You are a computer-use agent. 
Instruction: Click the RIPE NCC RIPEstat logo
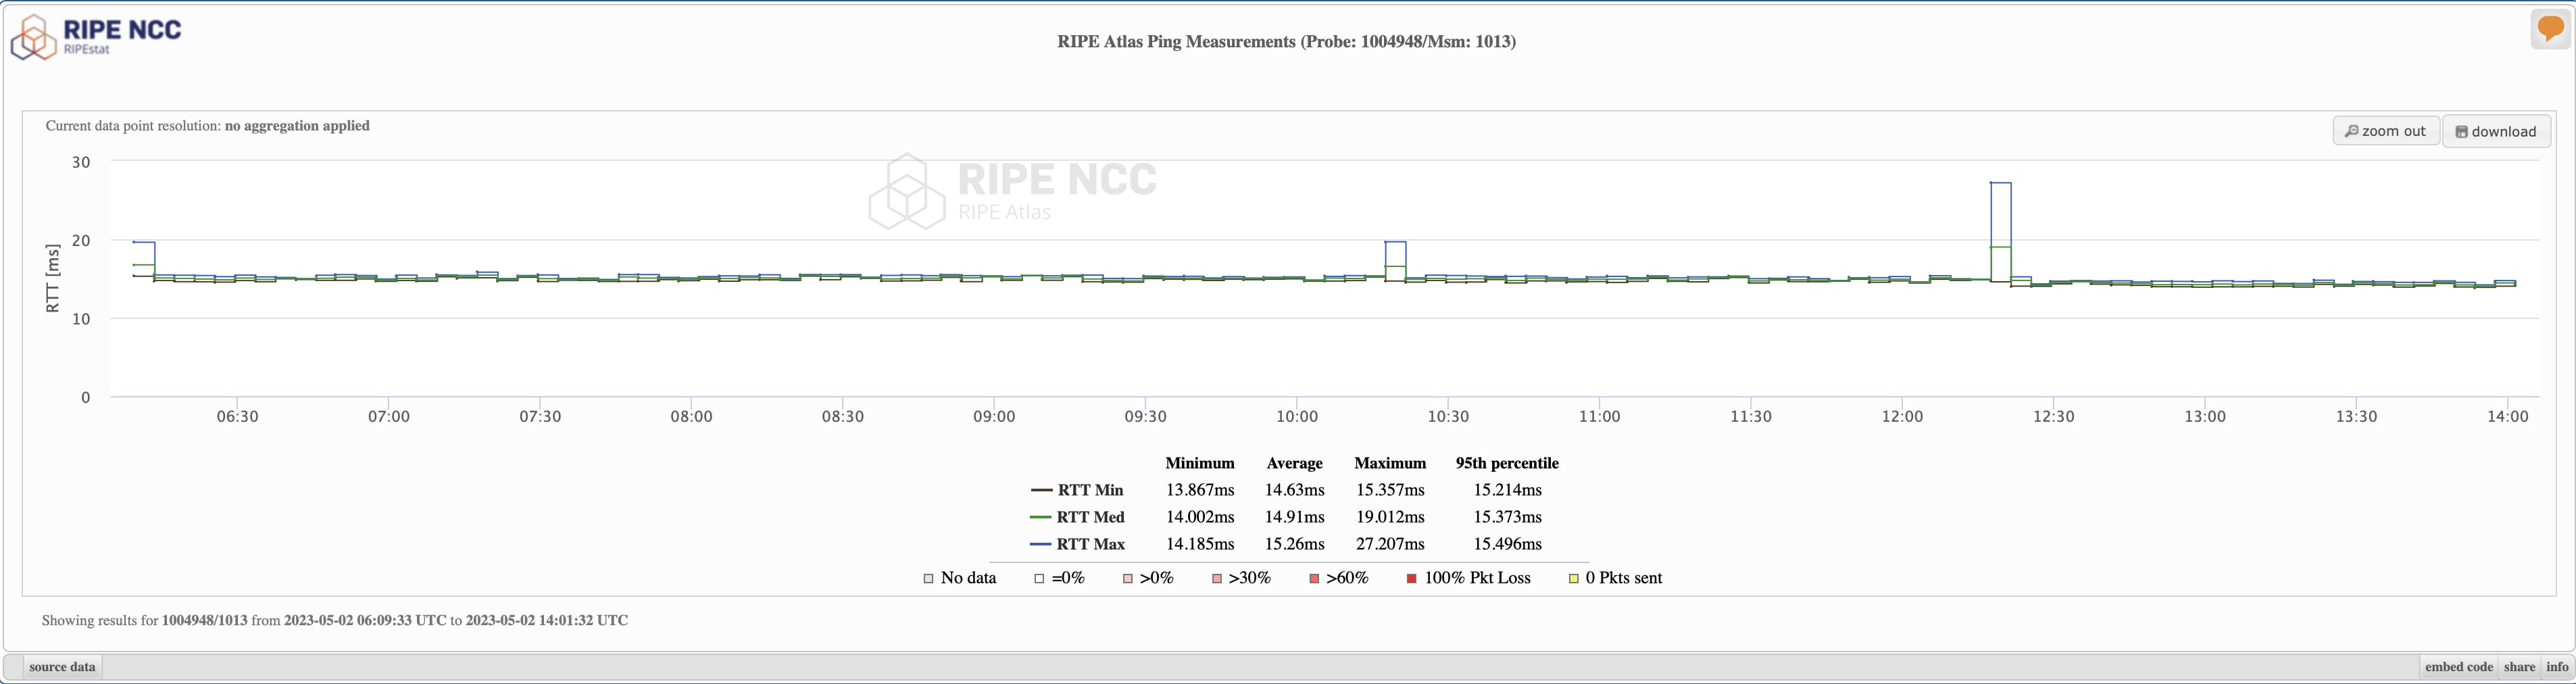96,36
